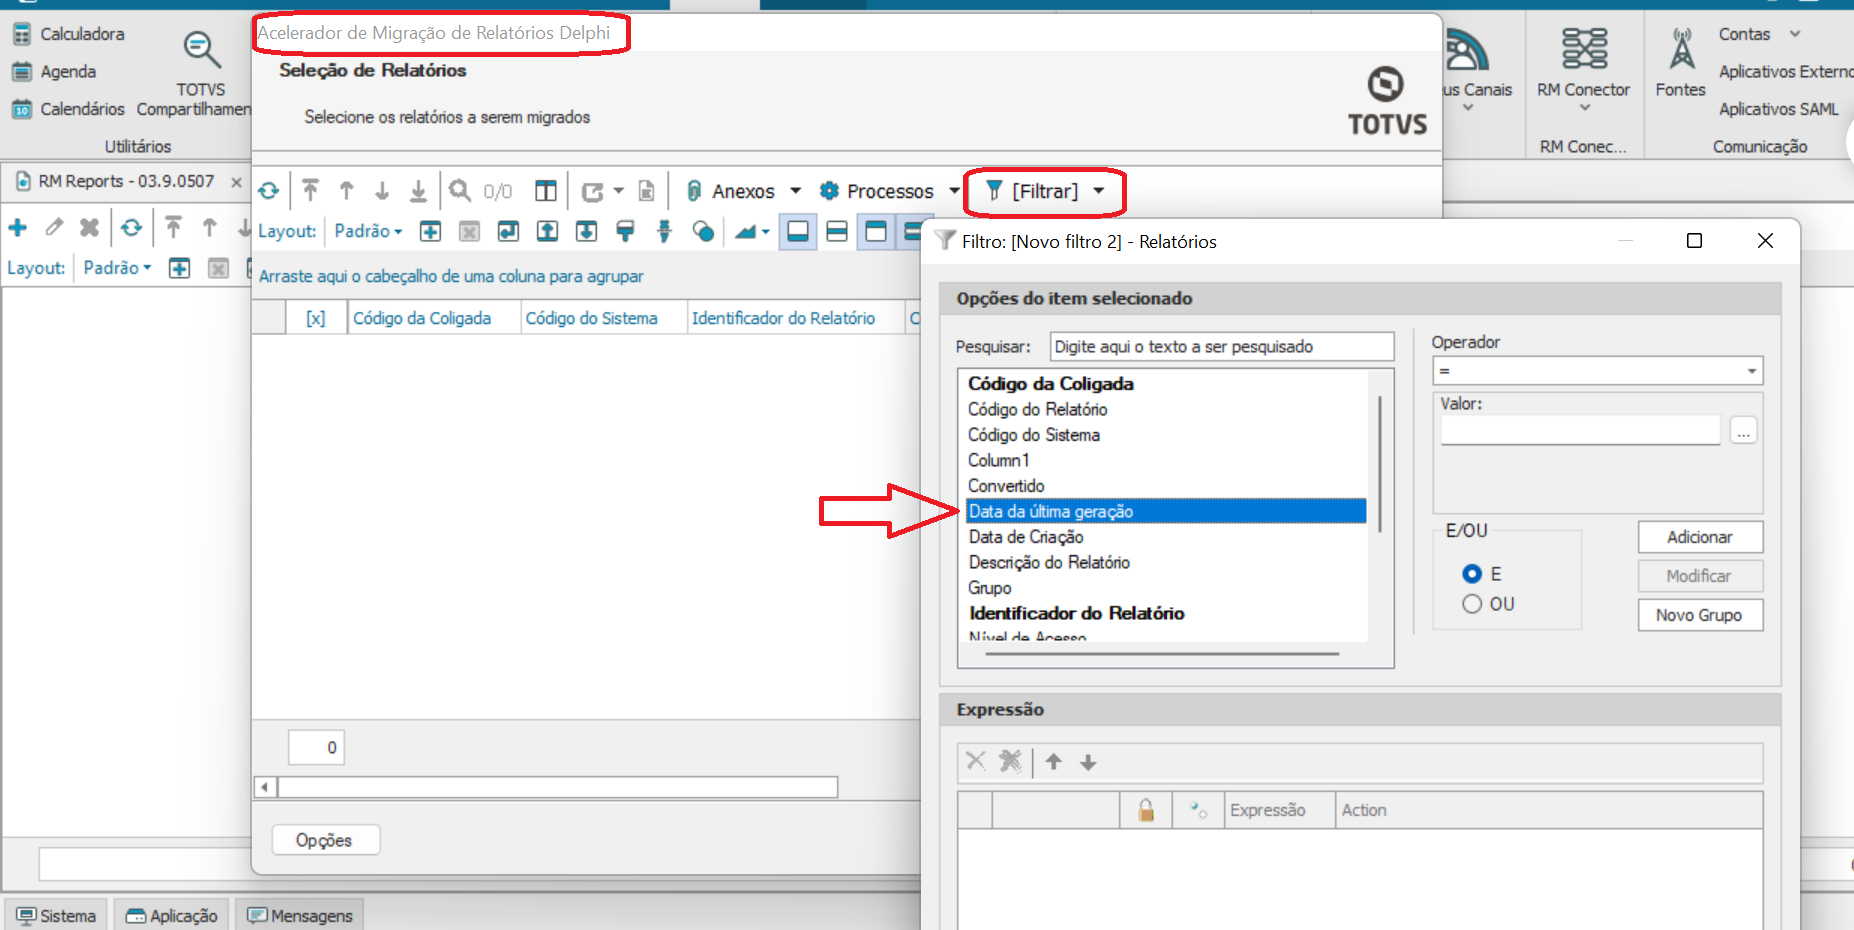This screenshot has width=1854, height=930.
Task: Select the OU radio option
Action: click(x=1472, y=604)
